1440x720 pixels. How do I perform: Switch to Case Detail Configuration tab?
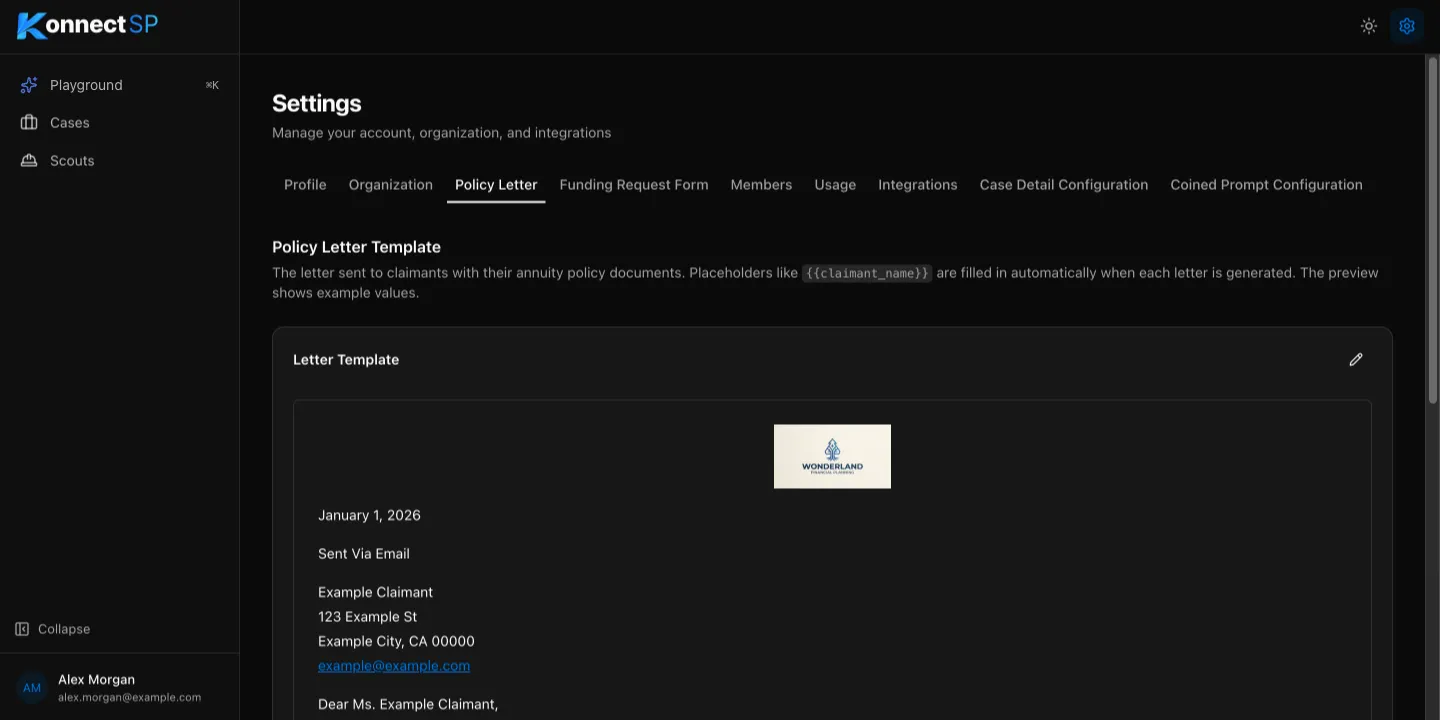[x=1064, y=185]
